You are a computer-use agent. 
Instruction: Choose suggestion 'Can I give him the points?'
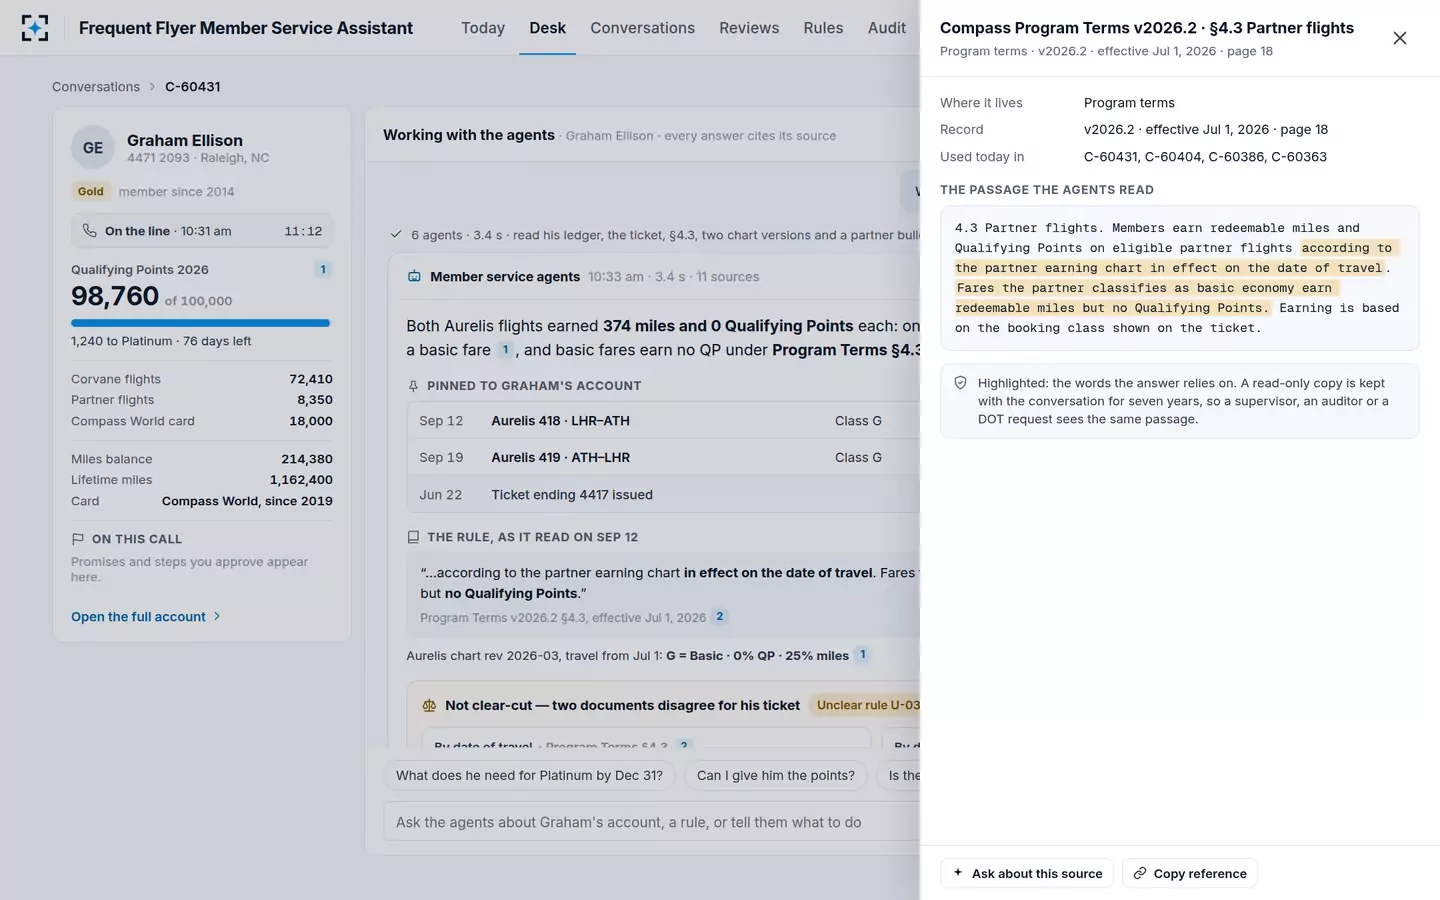point(776,775)
